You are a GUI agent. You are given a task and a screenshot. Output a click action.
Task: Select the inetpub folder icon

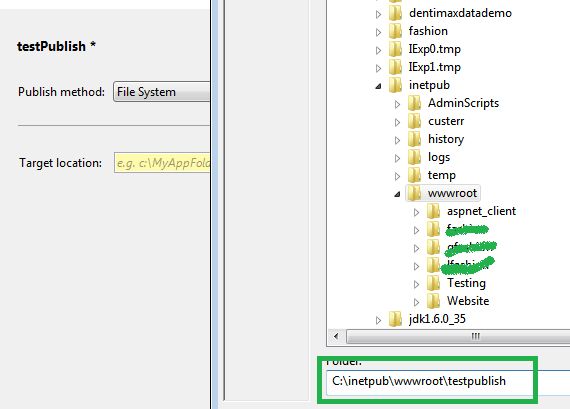(x=395, y=85)
